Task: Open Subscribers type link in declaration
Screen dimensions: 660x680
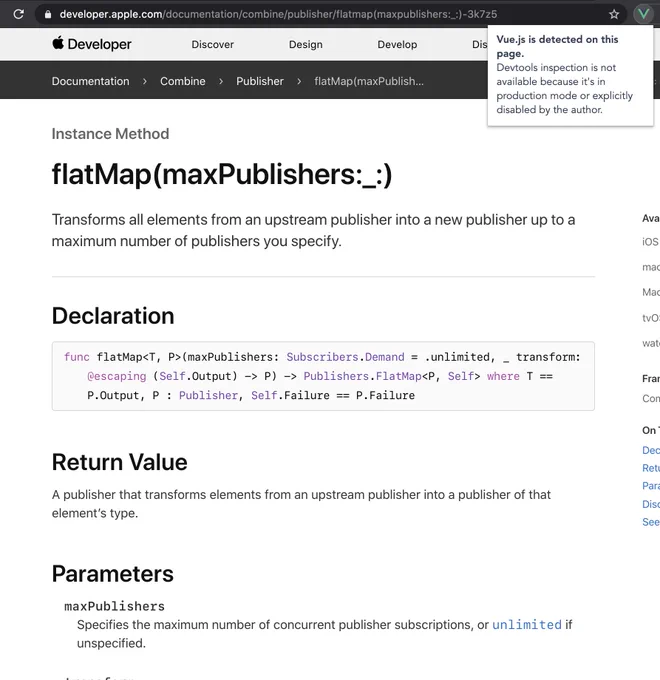Action: tap(322, 357)
